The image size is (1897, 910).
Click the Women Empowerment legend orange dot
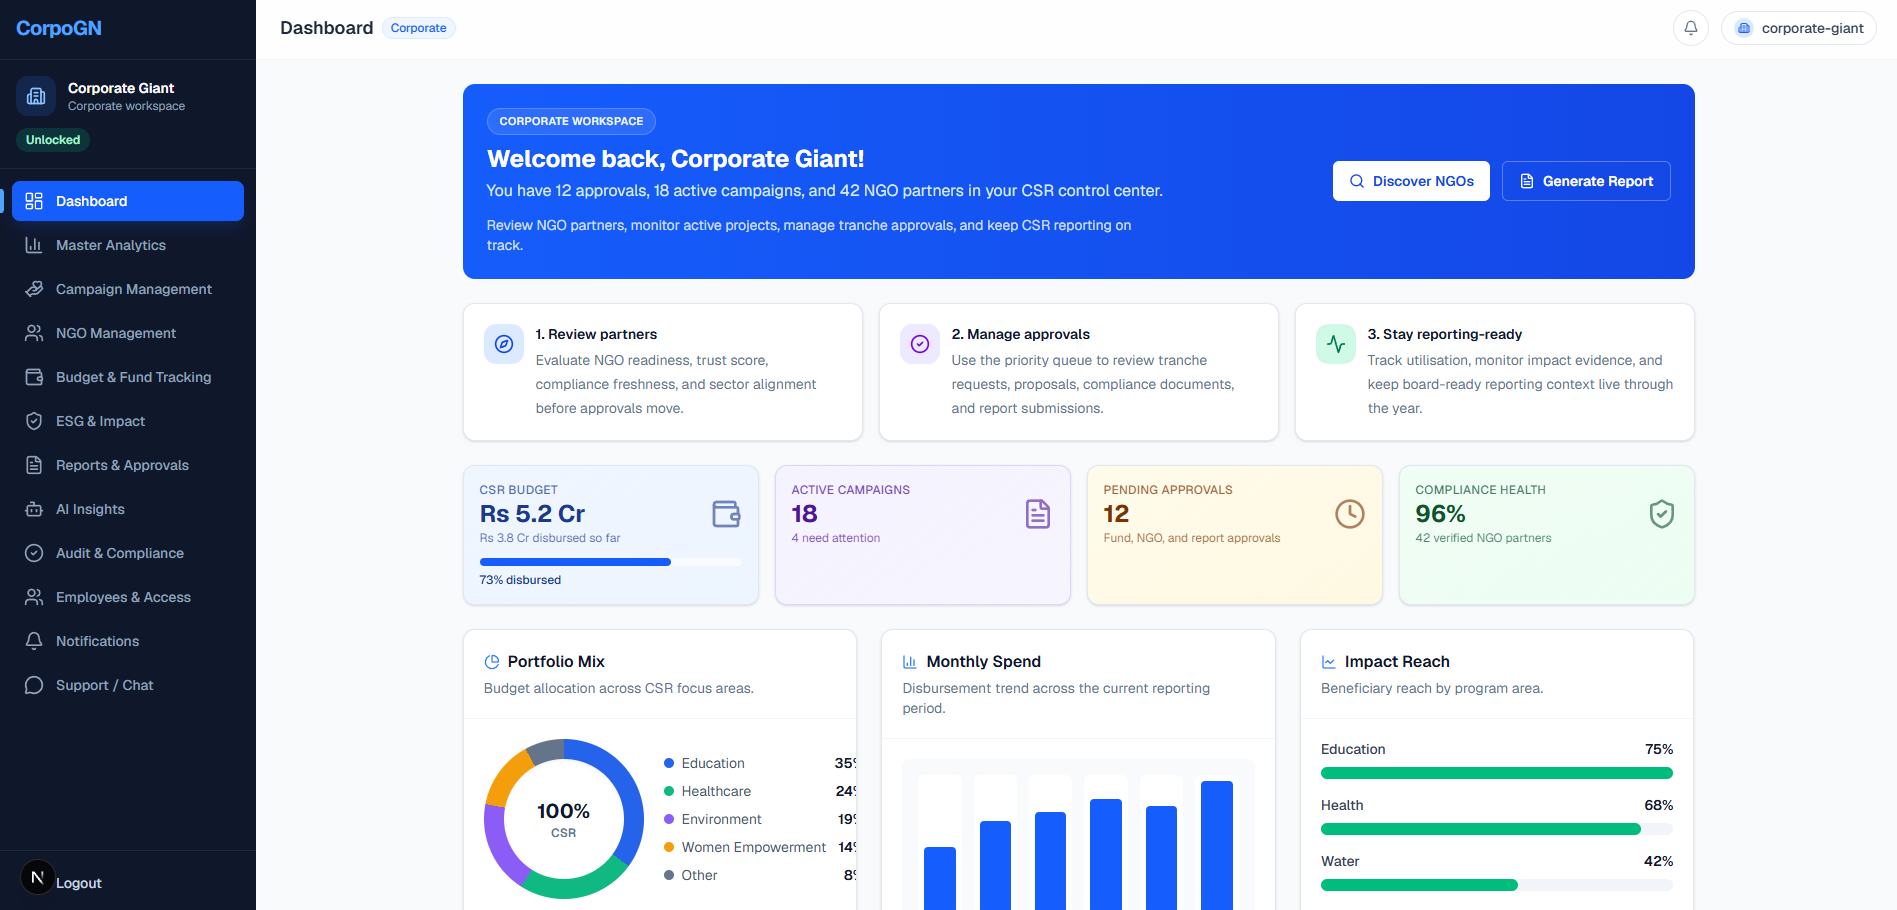click(669, 847)
